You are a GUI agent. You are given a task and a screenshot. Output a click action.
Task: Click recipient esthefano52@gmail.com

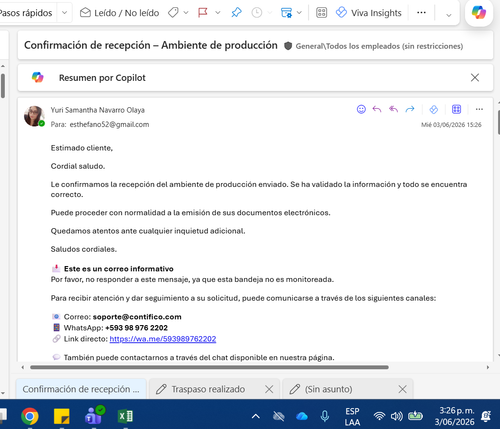pyautogui.click(x=109, y=124)
